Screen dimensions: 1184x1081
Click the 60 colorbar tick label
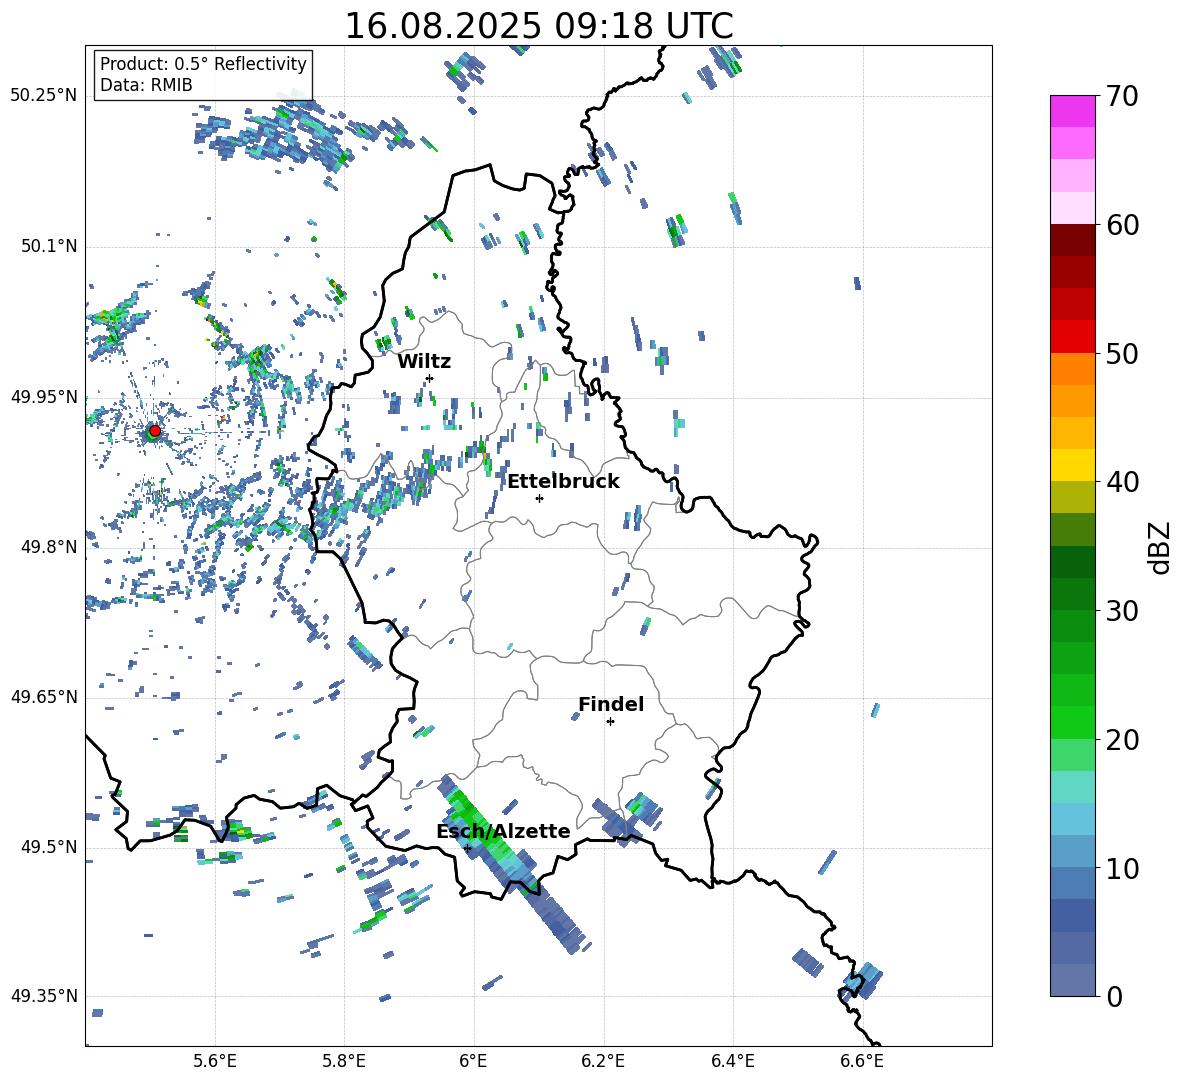pos(1122,225)
